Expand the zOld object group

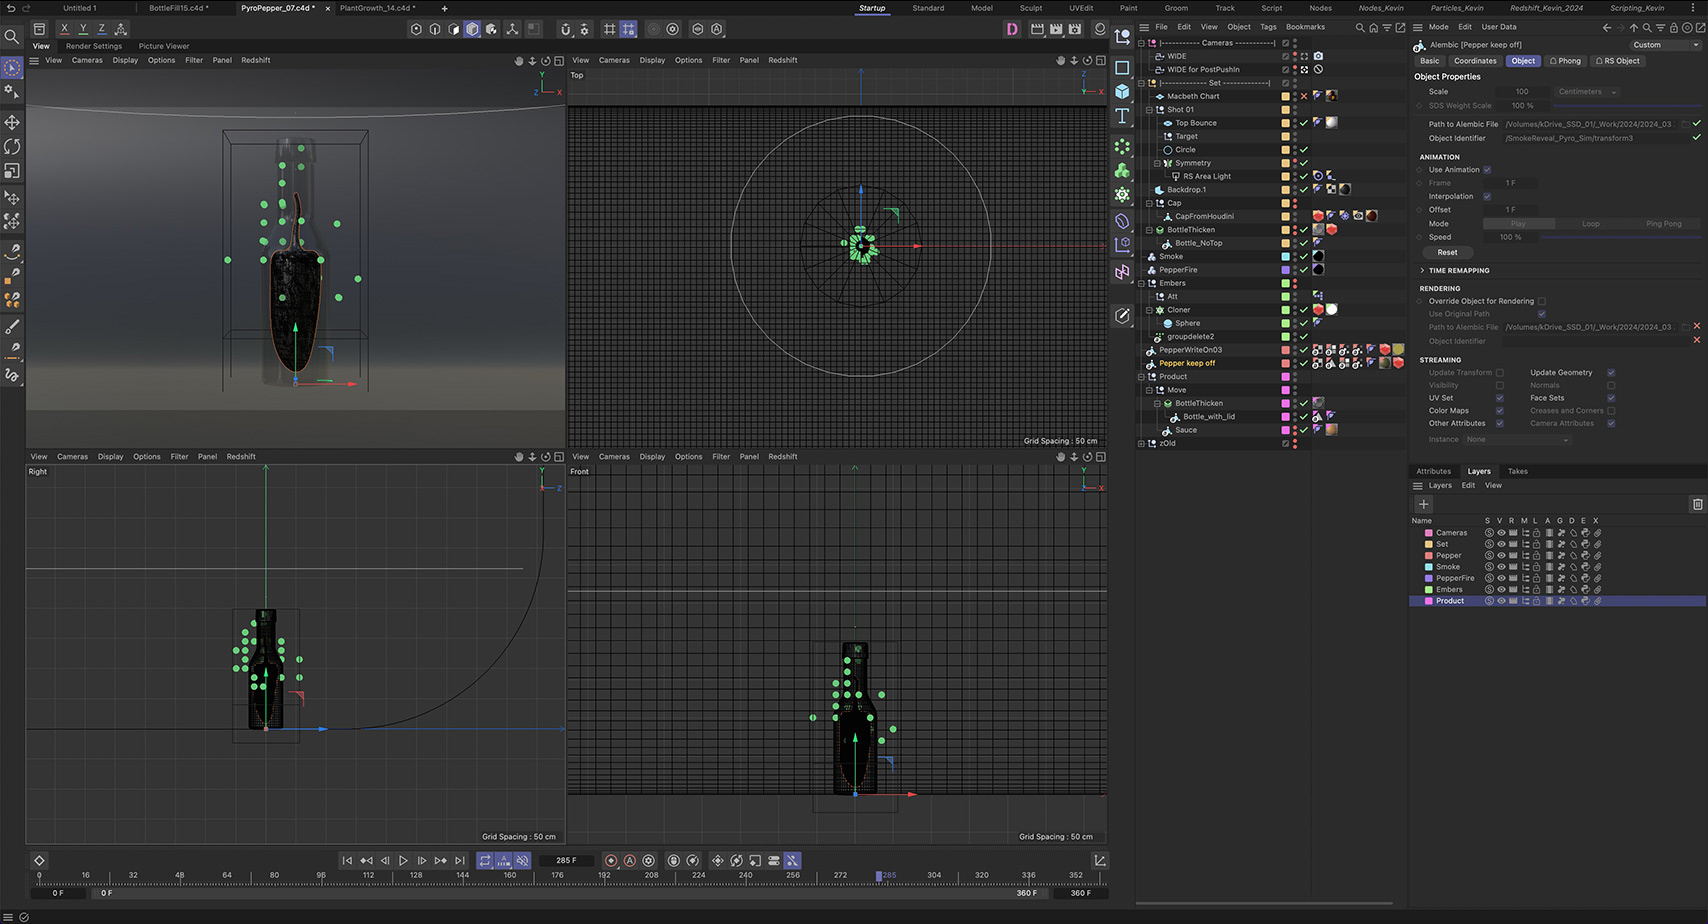pos(1141,444)
